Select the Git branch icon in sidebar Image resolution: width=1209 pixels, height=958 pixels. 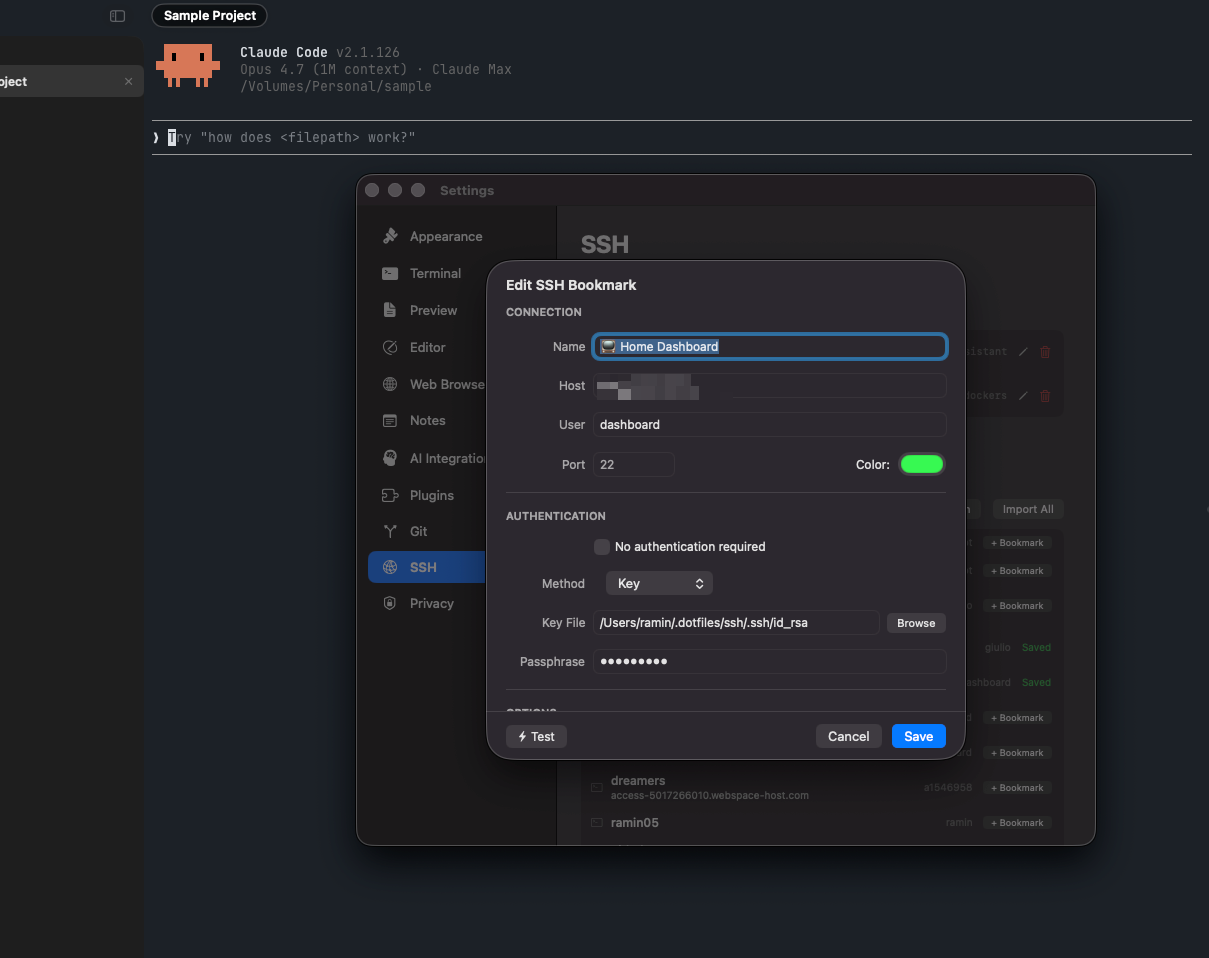tap(390, 531)
